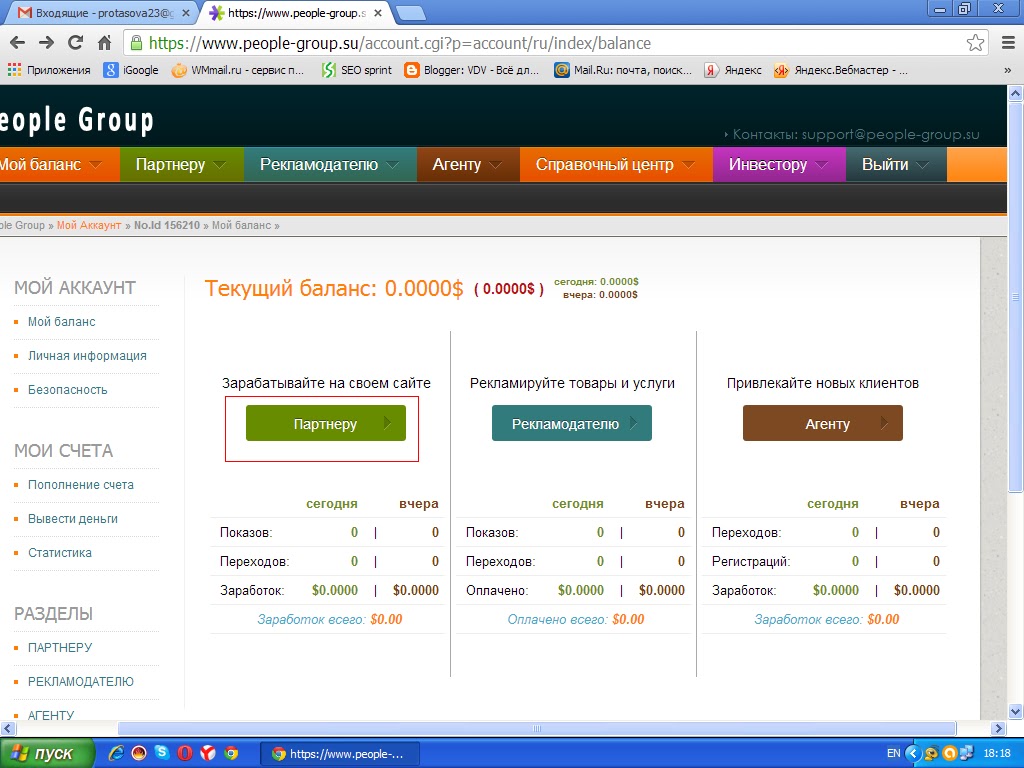This screenshot has height=768, width=1024.
Task: Click the EN language indicator
Action: (x=893, y=754)
